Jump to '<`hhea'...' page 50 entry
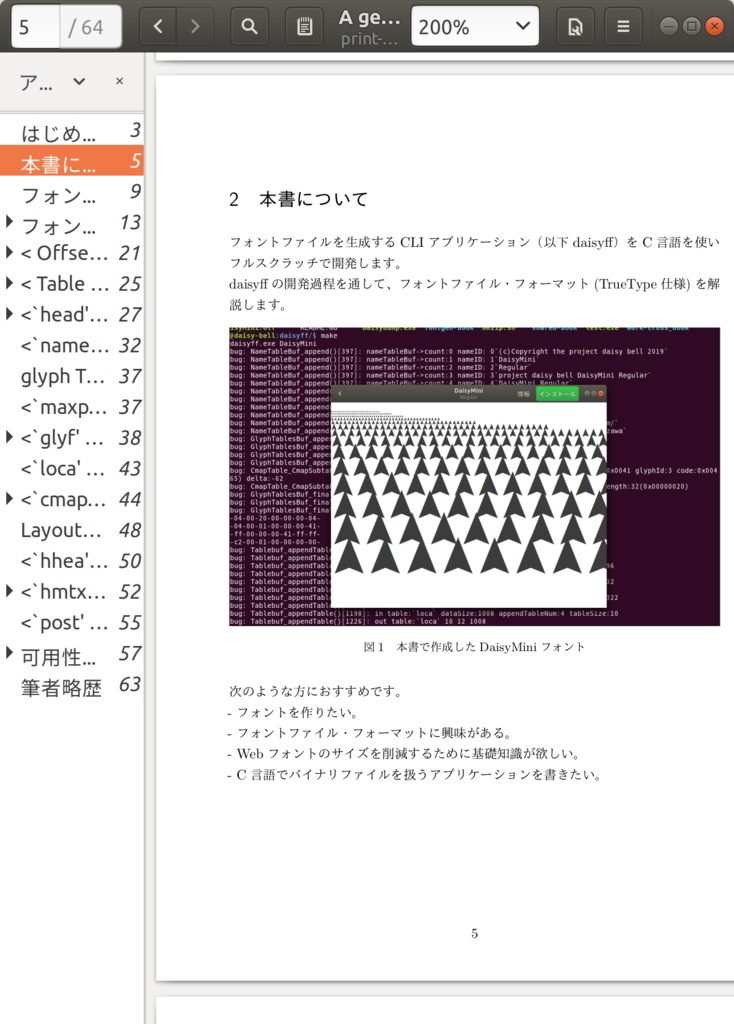This screenshot has height=1024, width=734. (72, 560)
